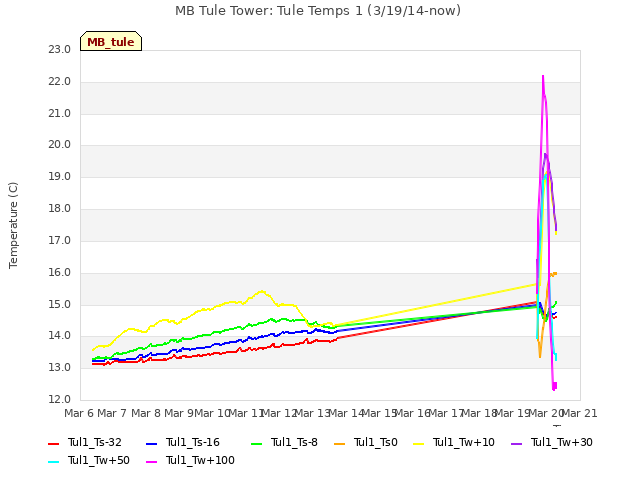
Task: Click the Tul1_Tw+10 legend label
Action: tap(464, 442)
